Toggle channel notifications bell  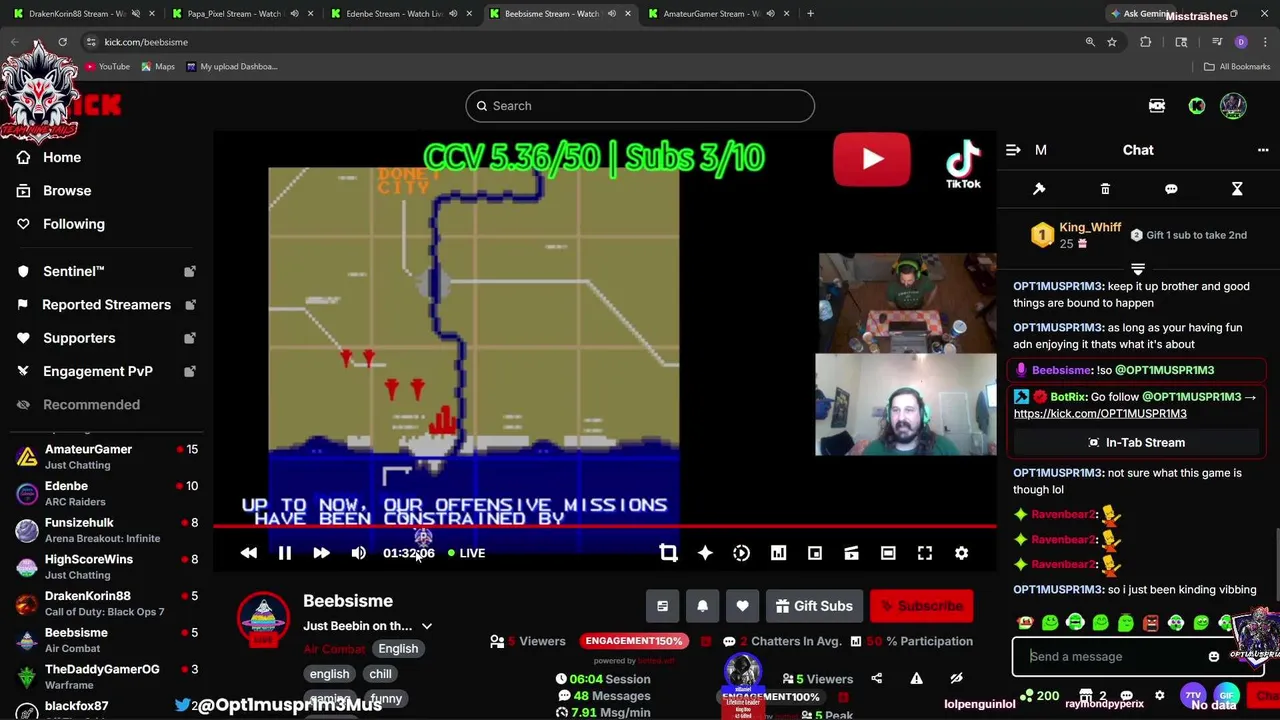702,606
